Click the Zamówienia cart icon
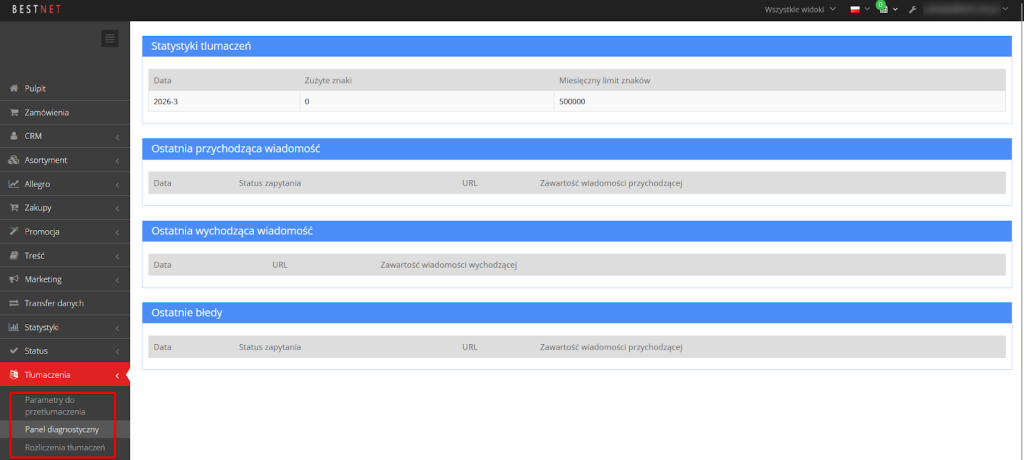The height and width of the screenshot is (460, 1024). pyautogui.click(x=13, y=112)
